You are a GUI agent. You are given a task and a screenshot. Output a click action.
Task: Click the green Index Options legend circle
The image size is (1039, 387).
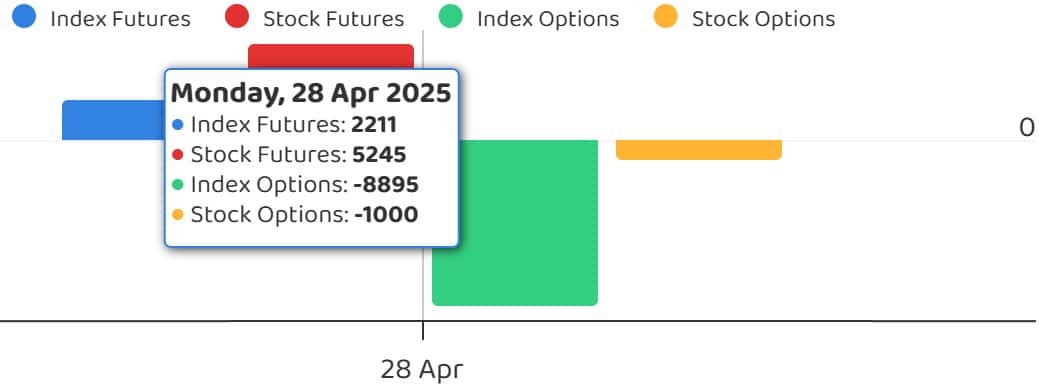[451, 17]
